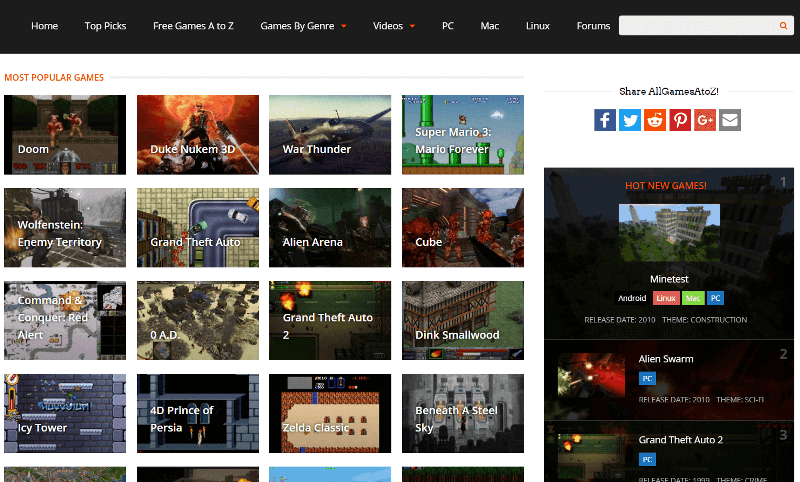Share the site on Facebook

[605, 120]
